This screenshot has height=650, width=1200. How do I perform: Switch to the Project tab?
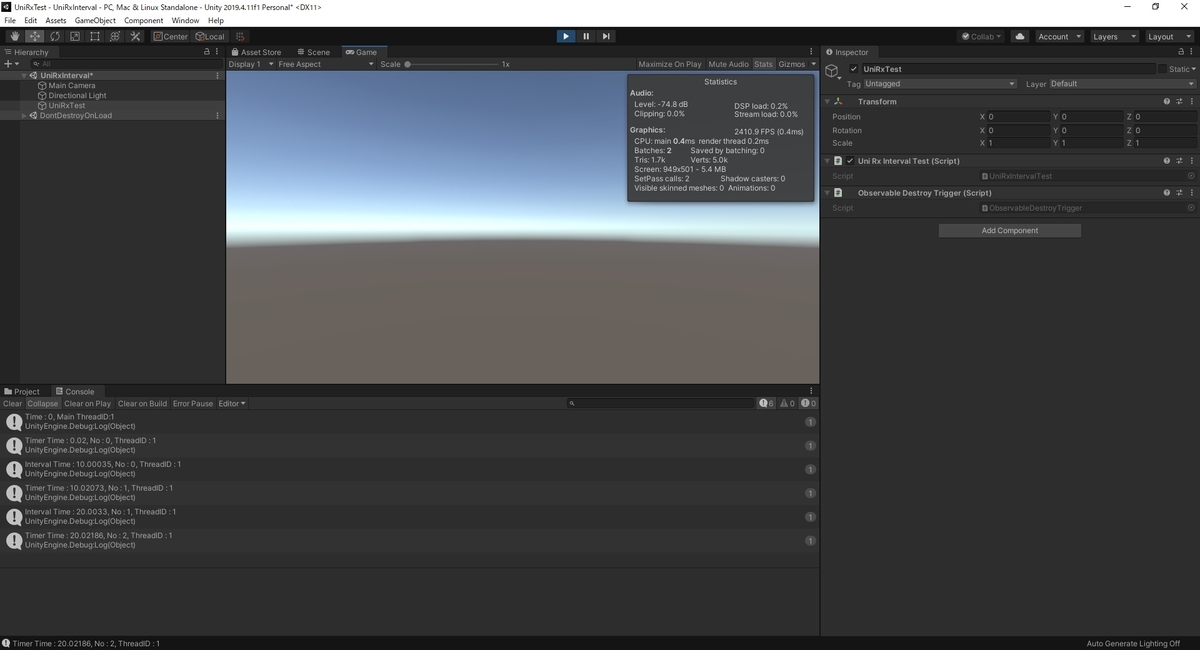(x=22, y=391)
